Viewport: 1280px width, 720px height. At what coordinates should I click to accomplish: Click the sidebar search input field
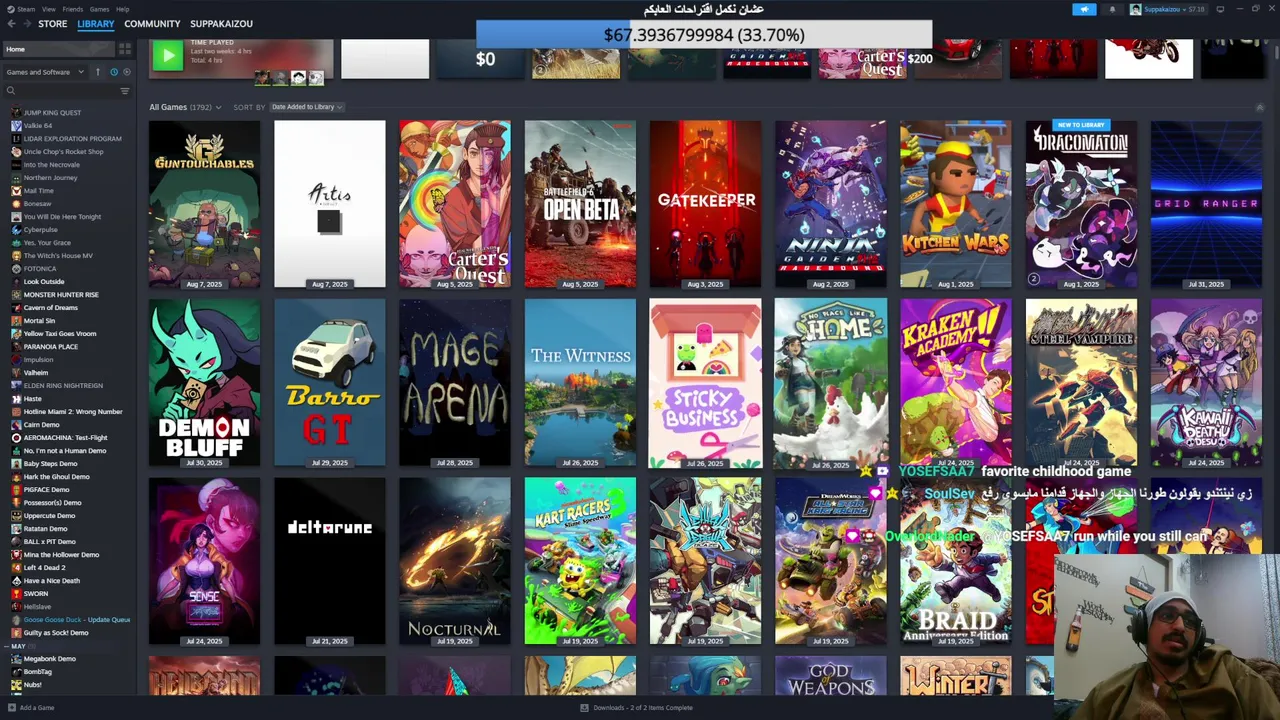click(x=65, y=91)
